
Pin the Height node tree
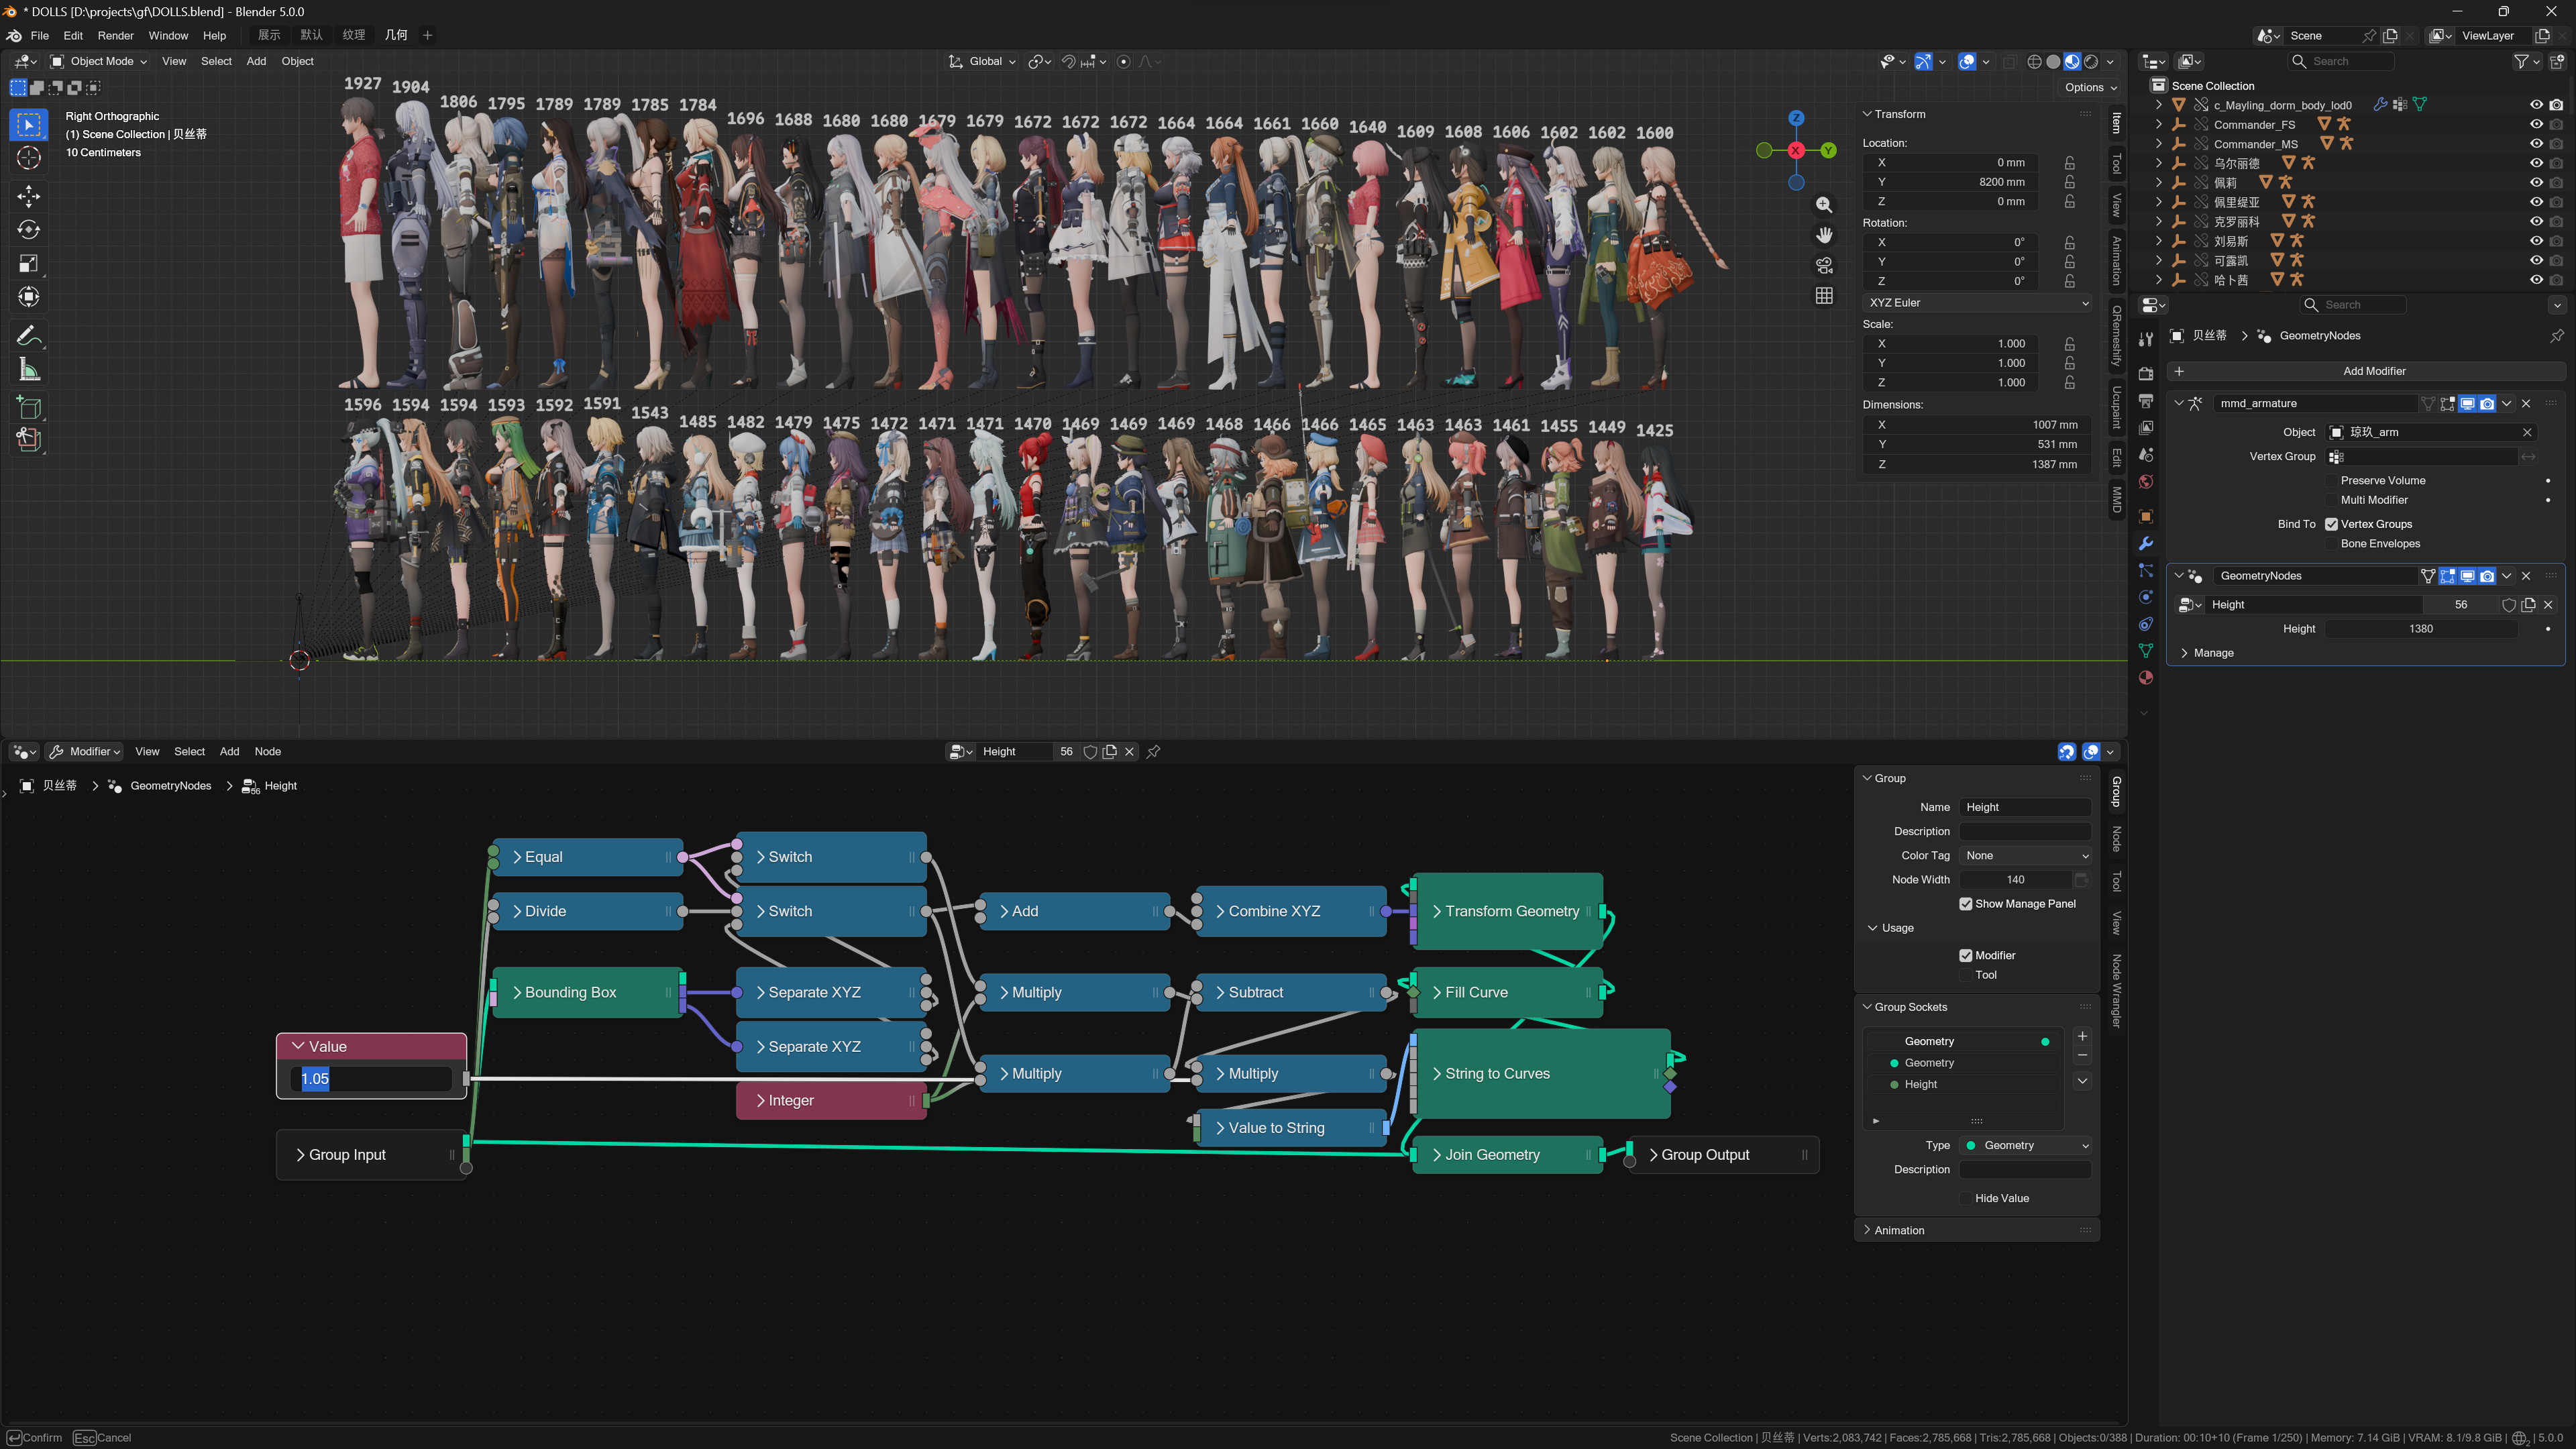[1153, 752]
